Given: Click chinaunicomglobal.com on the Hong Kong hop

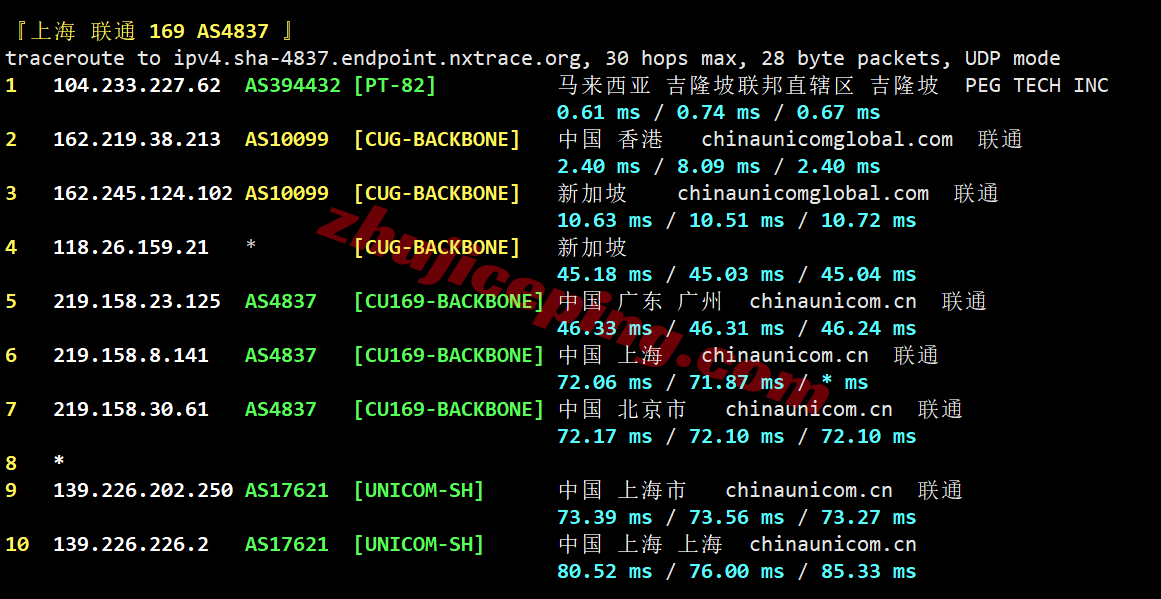Looking at the screenshot, I should coord(827,140).
